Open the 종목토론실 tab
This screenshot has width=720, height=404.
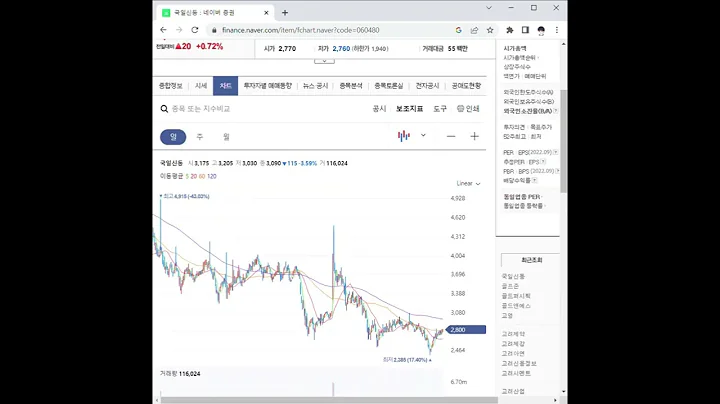[388, 86]
